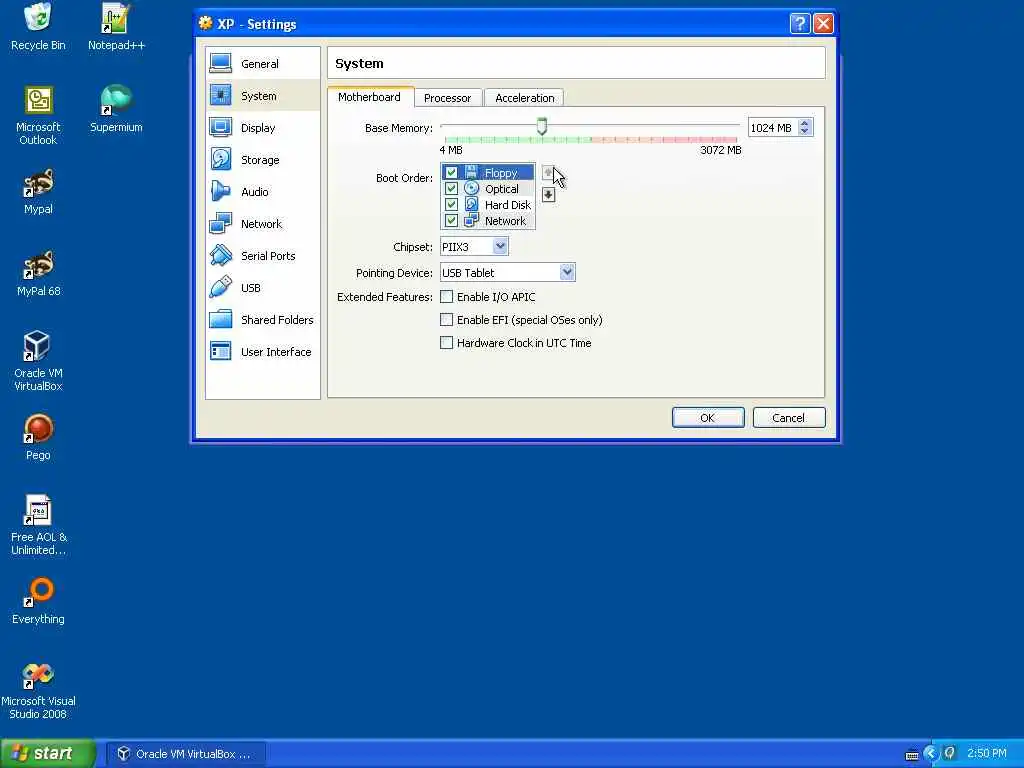Select the Optical row in boot order
Viewport: 1024px width, 768px height.
tap(488, 189)
